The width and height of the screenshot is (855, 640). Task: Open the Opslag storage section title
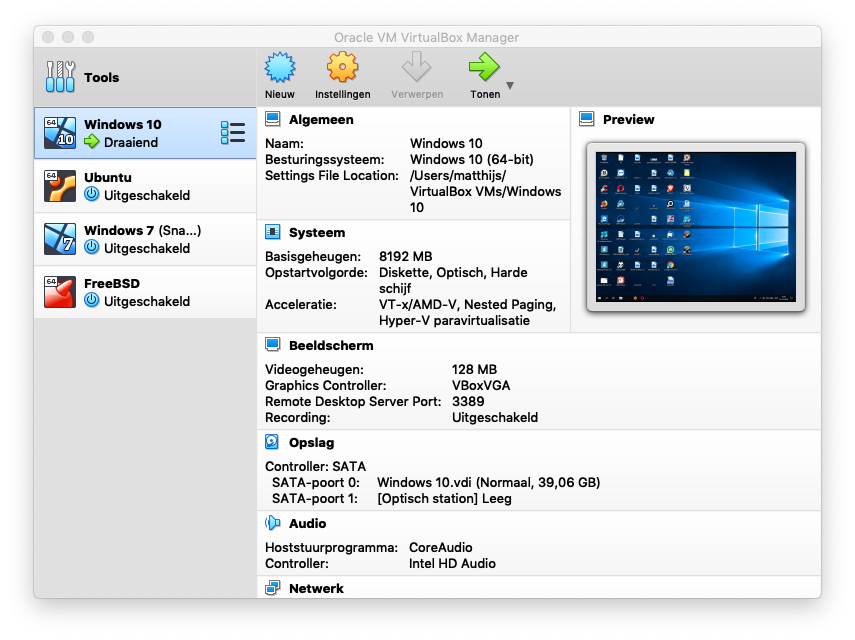coord(311,442)
